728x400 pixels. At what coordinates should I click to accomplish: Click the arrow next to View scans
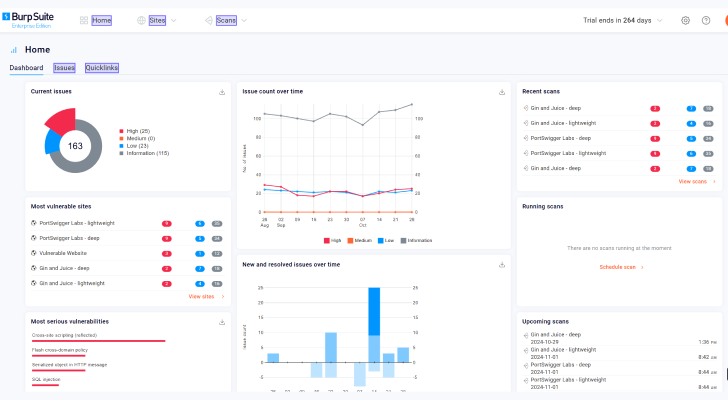pyautogui.click(x=714, y=181)
